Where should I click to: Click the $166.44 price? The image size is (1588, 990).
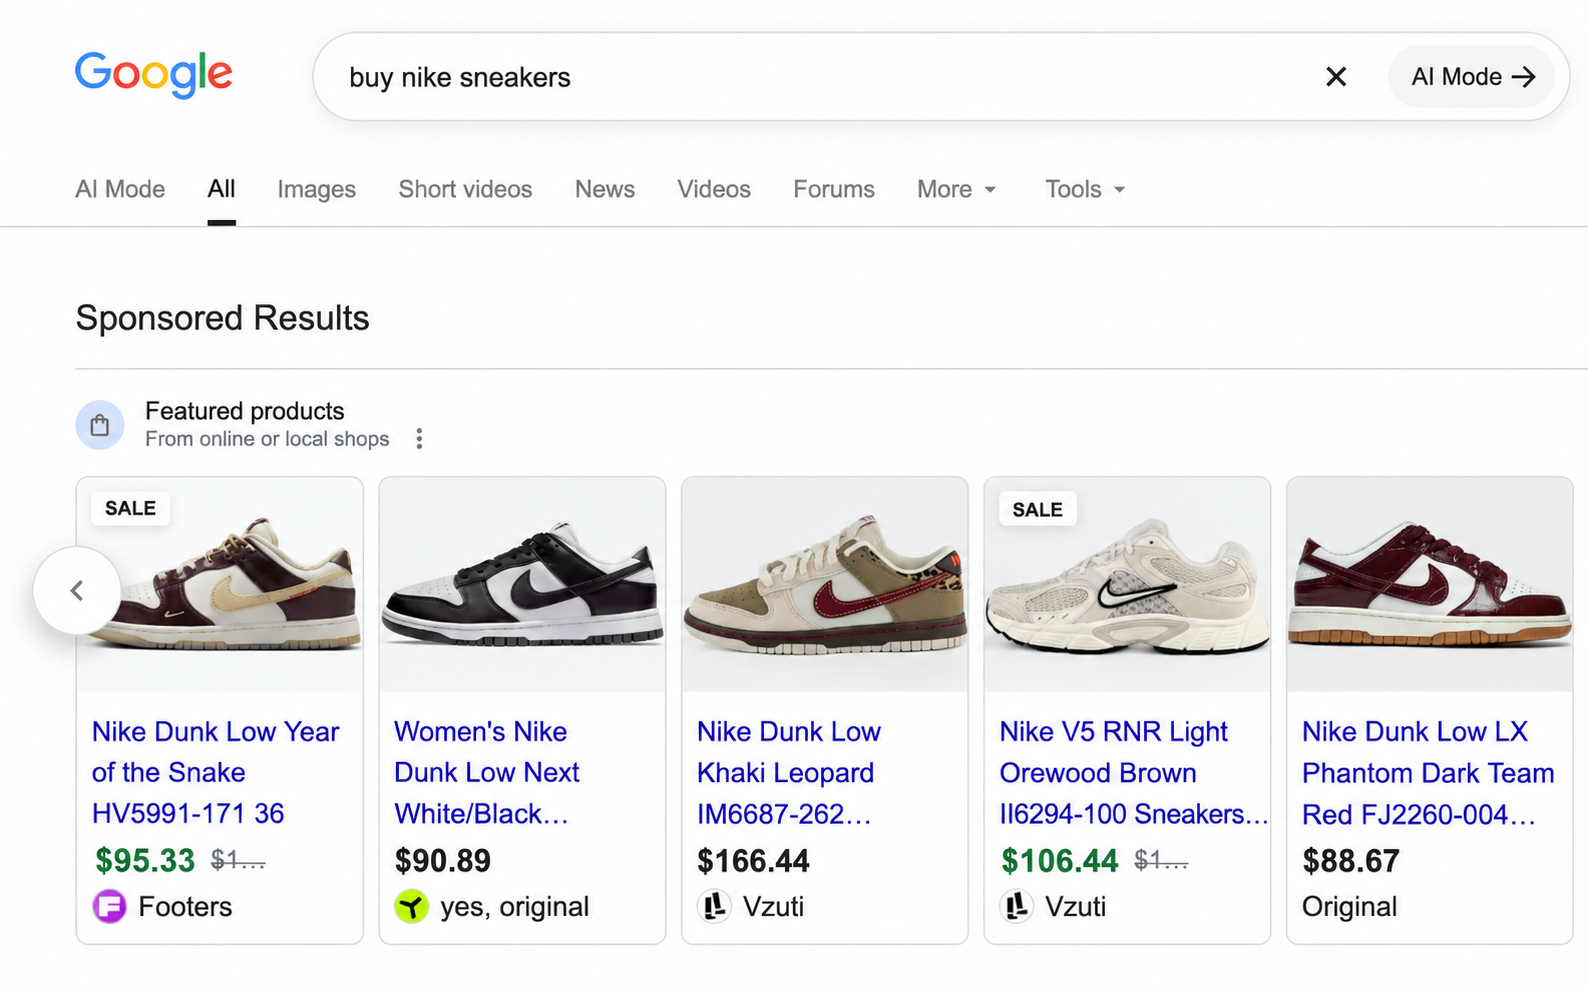point(753,860)
